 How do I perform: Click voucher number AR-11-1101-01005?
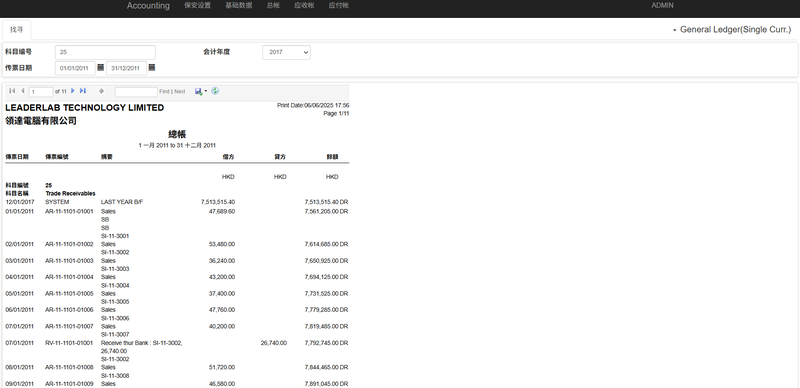69,294
